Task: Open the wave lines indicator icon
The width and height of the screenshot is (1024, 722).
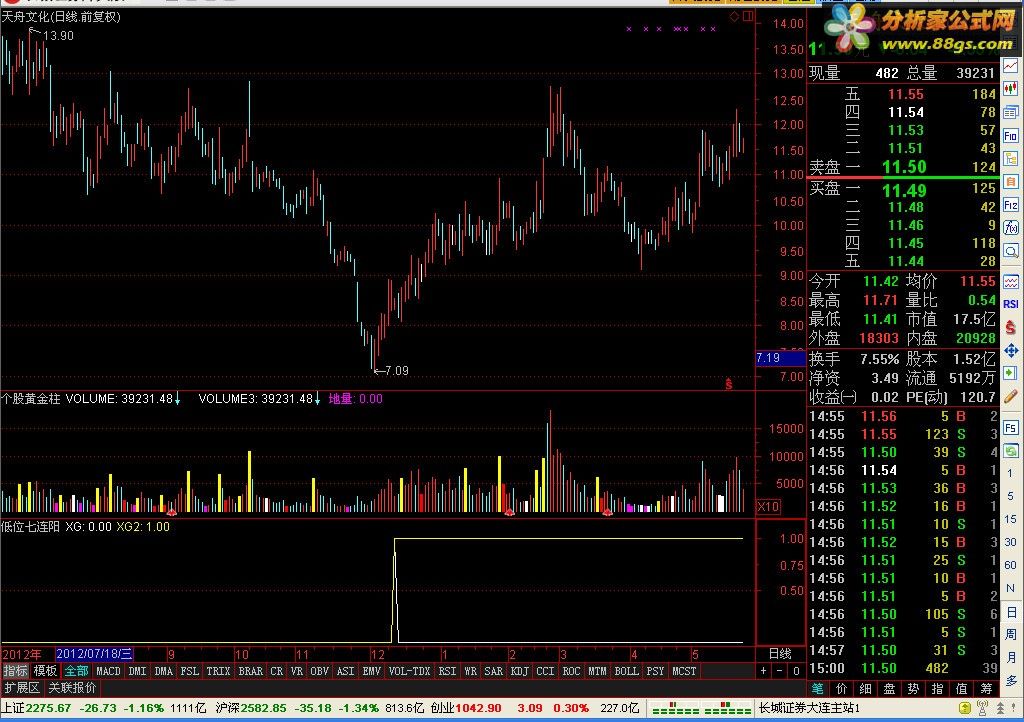Action: [x=1010, y=282]
